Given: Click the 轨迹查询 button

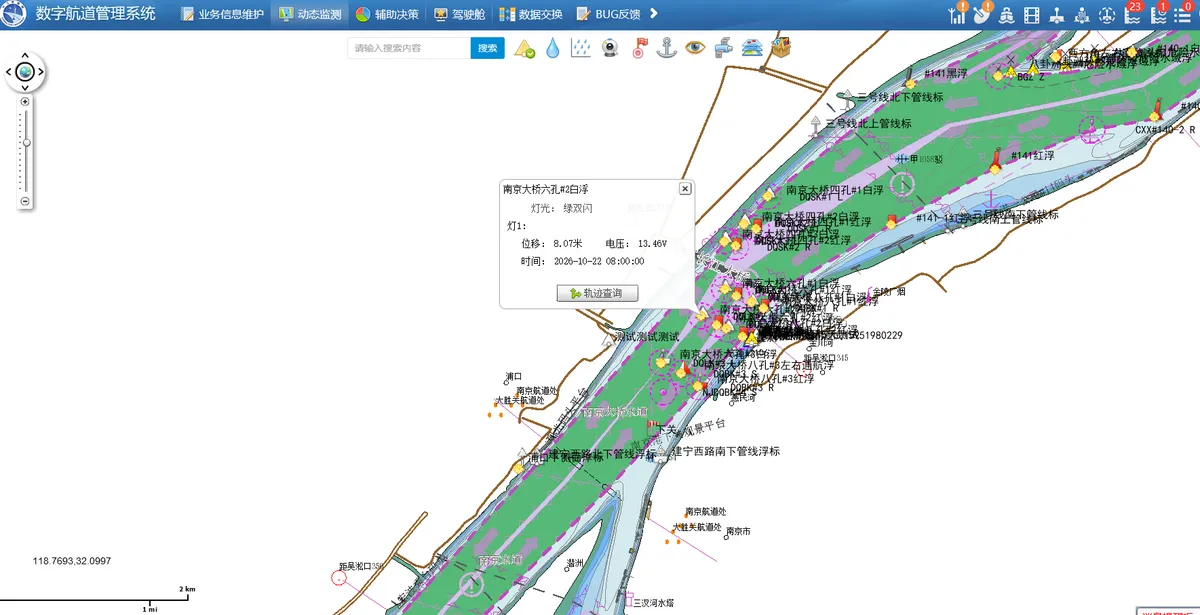Looking at the screenshot, I should click(597, 293).
